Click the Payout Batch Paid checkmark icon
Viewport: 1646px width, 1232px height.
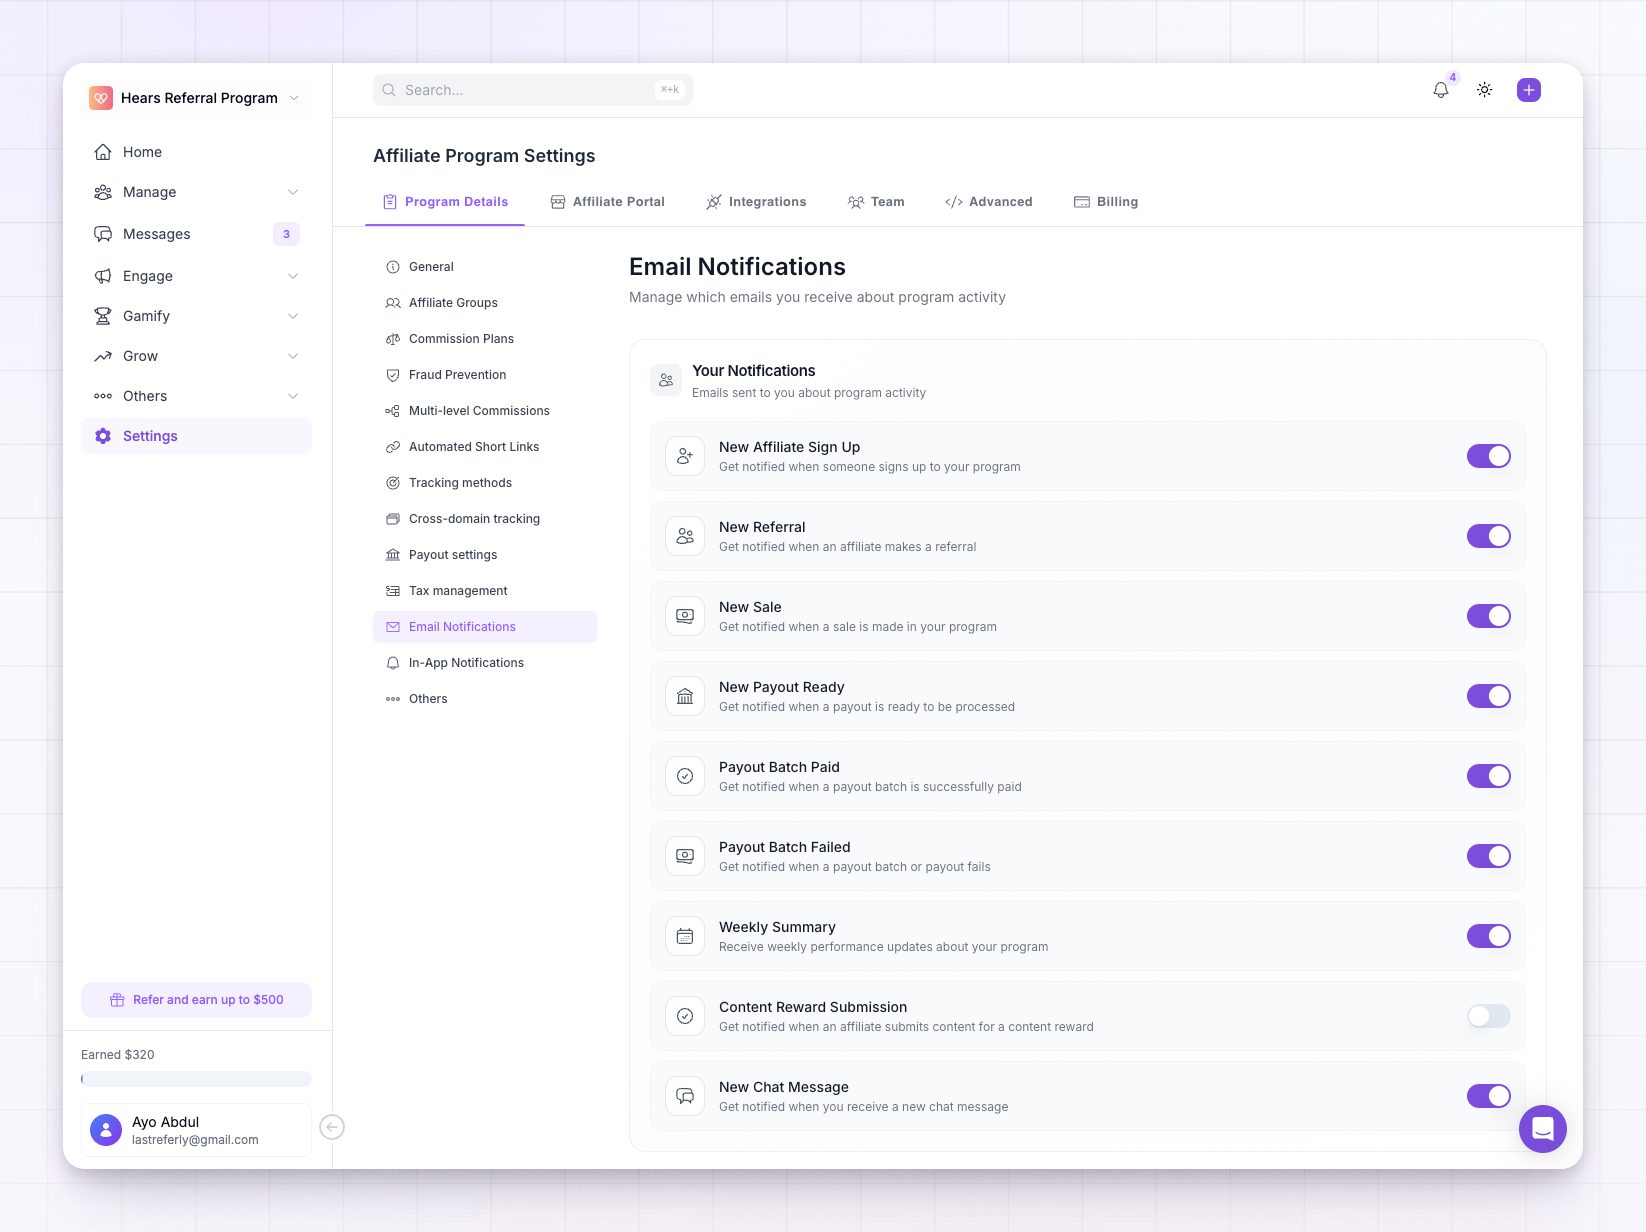pos(685,776)
